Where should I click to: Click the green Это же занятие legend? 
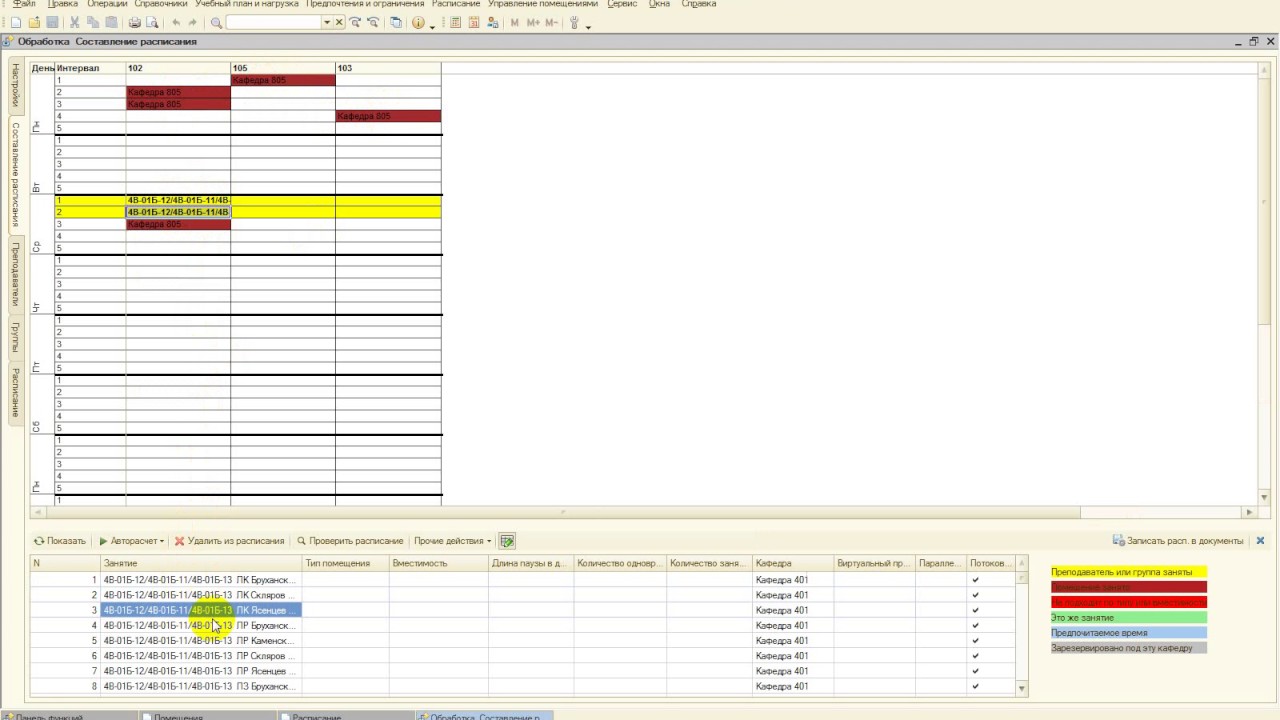1128,618
